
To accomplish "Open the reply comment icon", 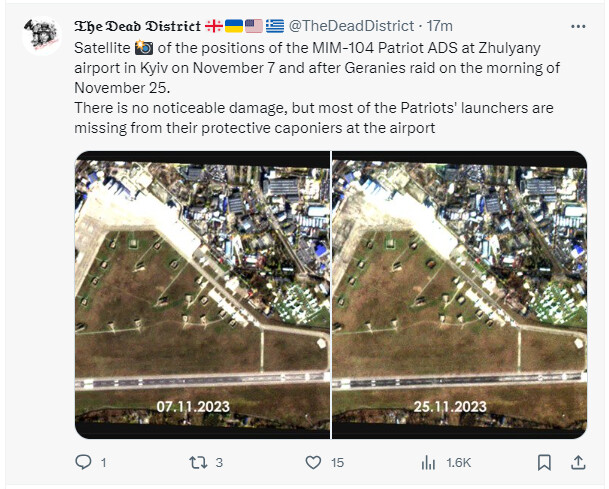I will point(83,462).
